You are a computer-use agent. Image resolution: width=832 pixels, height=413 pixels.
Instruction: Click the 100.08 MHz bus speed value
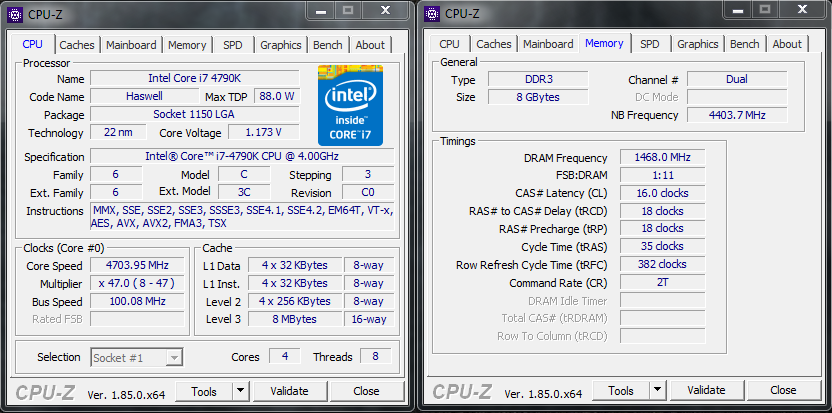137,302
